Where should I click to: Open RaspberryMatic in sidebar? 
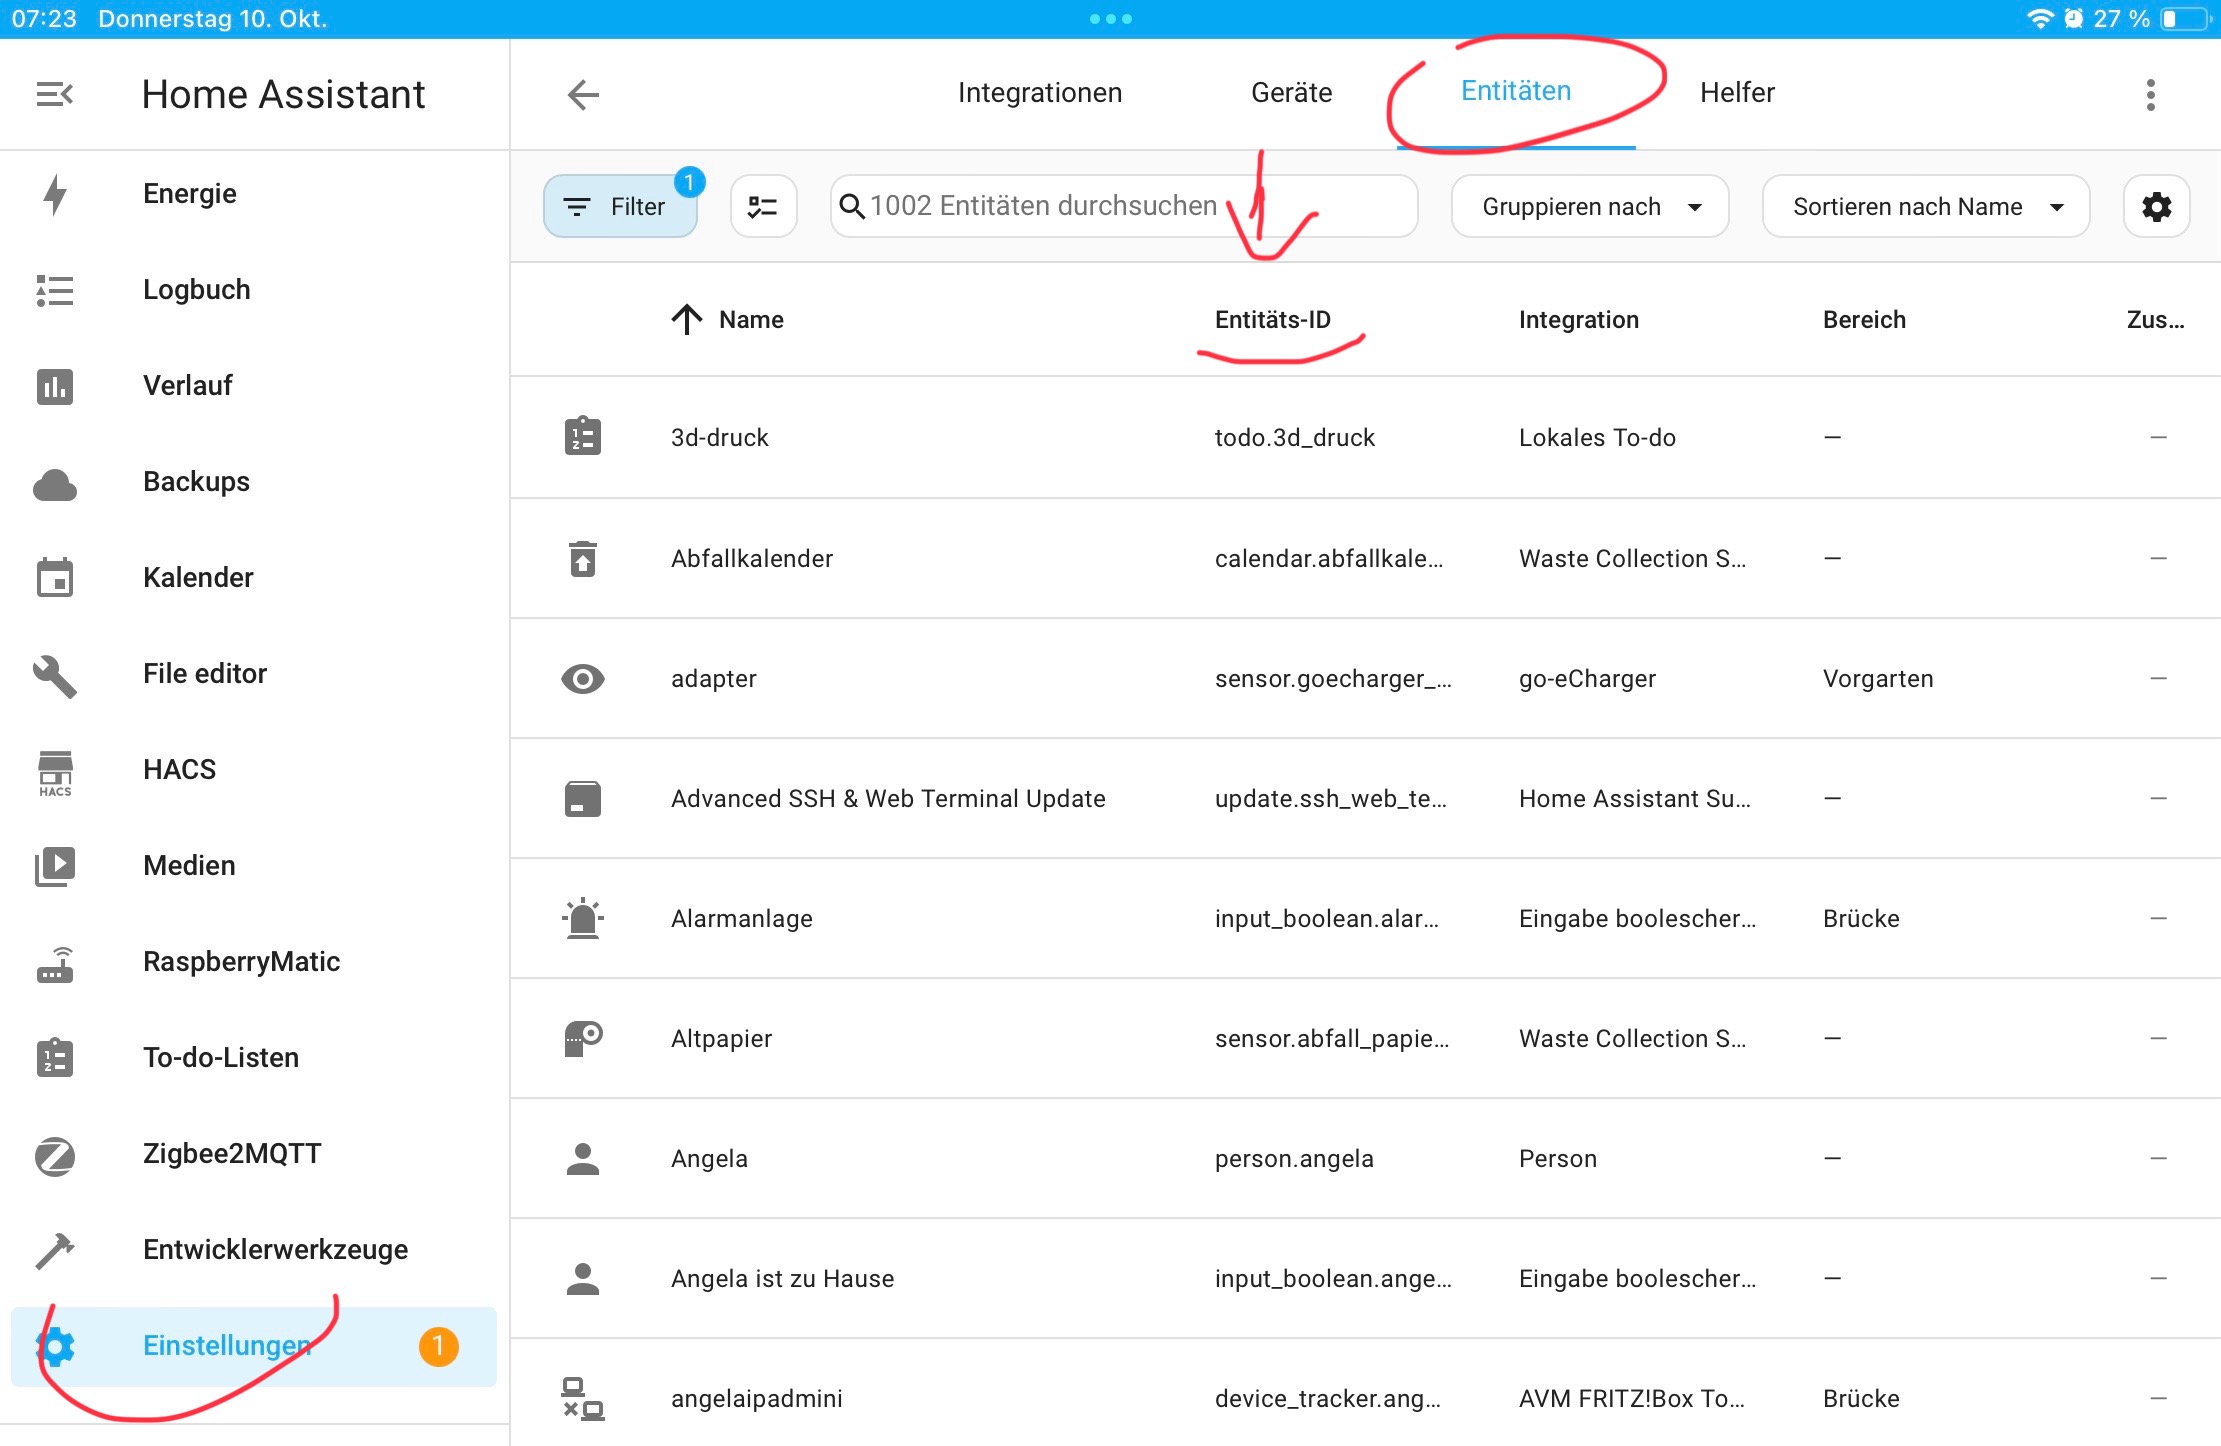point(241,961)
